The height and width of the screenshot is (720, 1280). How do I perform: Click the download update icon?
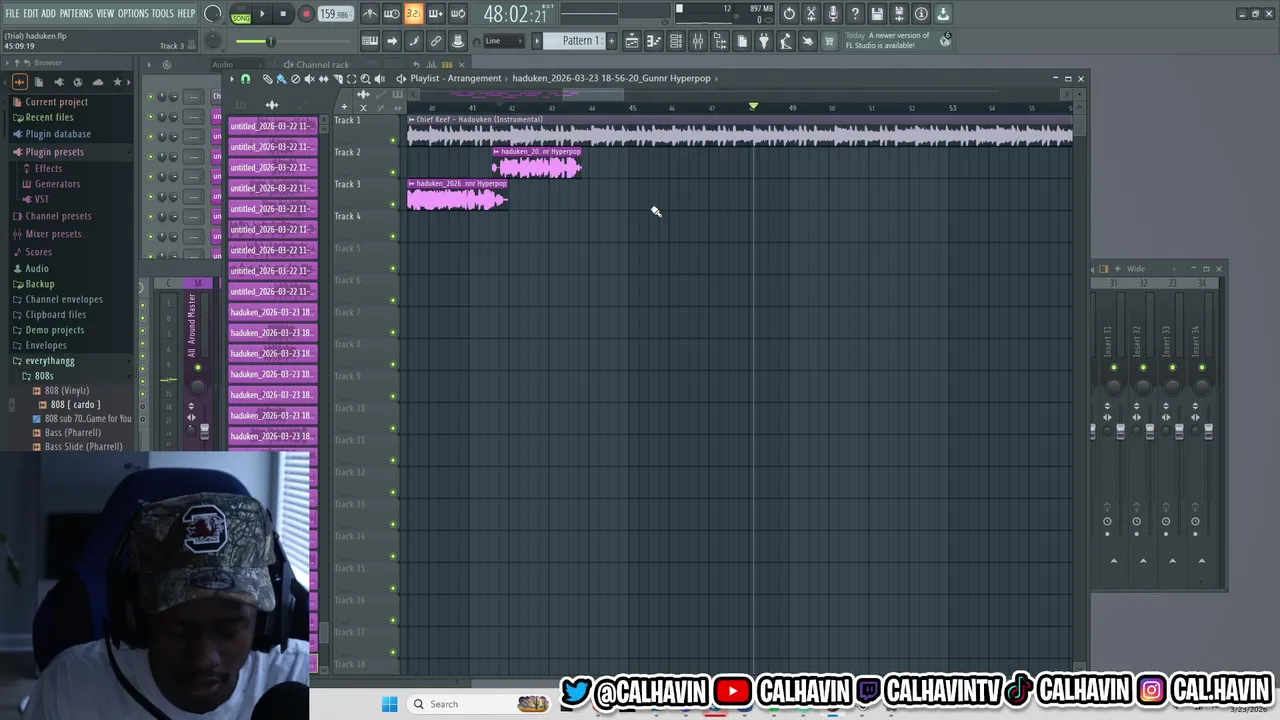click(943, 14)
